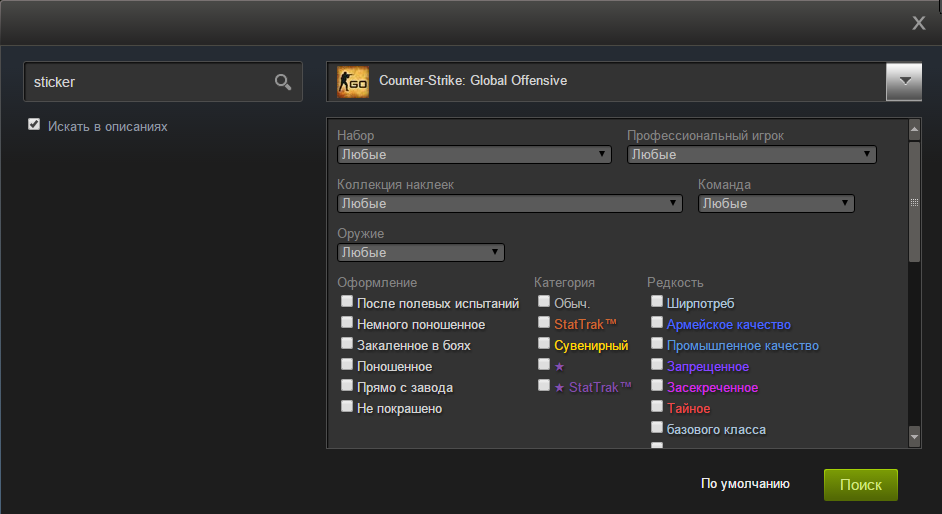This screenshot has height=514, width=942.
Task: Expand the 'Коллекция наклеек' dropdown
Action: (x=510, y=204)
